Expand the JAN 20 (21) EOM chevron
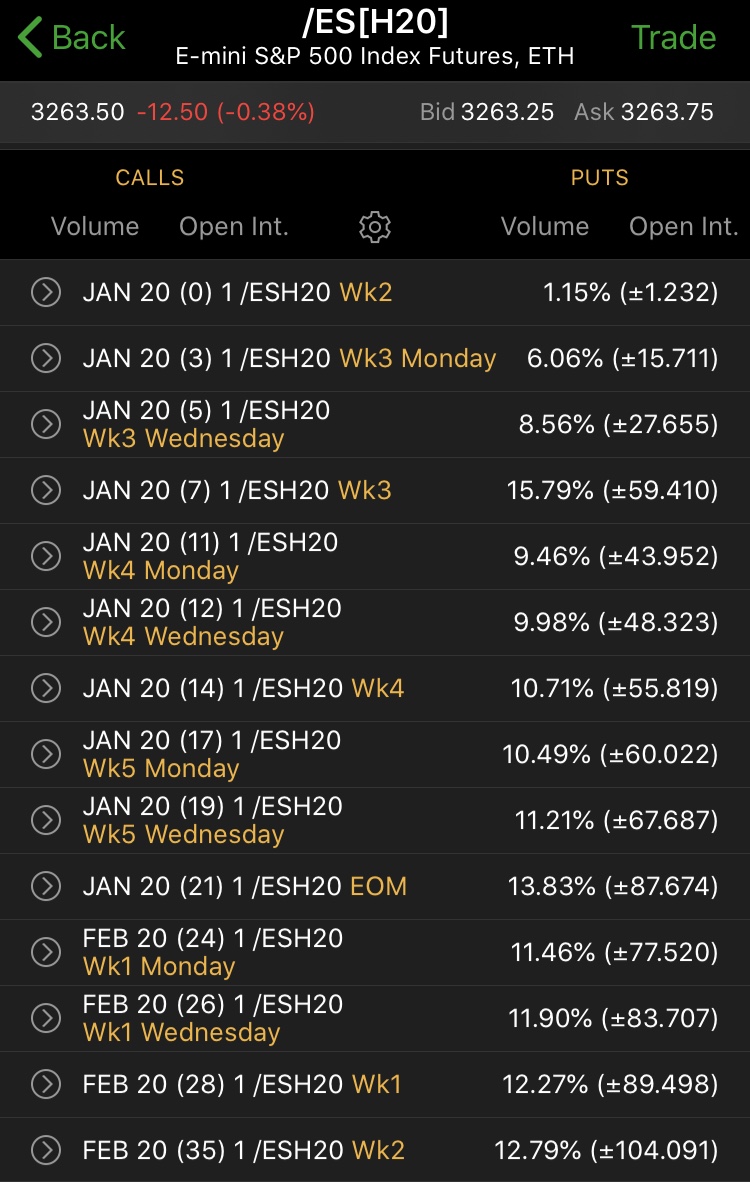The image size is (750, 1182). click(46, 886)
